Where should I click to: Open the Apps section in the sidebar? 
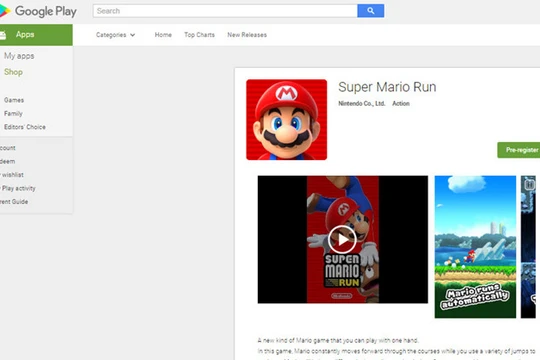point(36,35)
